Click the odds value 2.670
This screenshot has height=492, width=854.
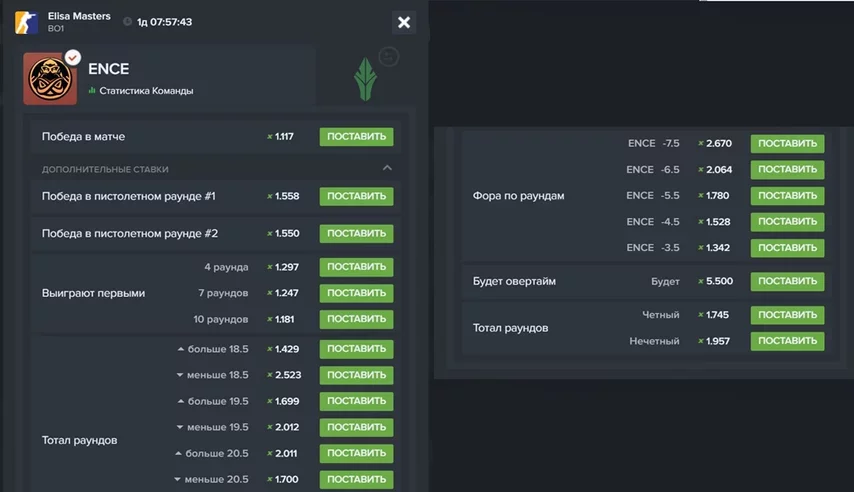click(719, 144)
